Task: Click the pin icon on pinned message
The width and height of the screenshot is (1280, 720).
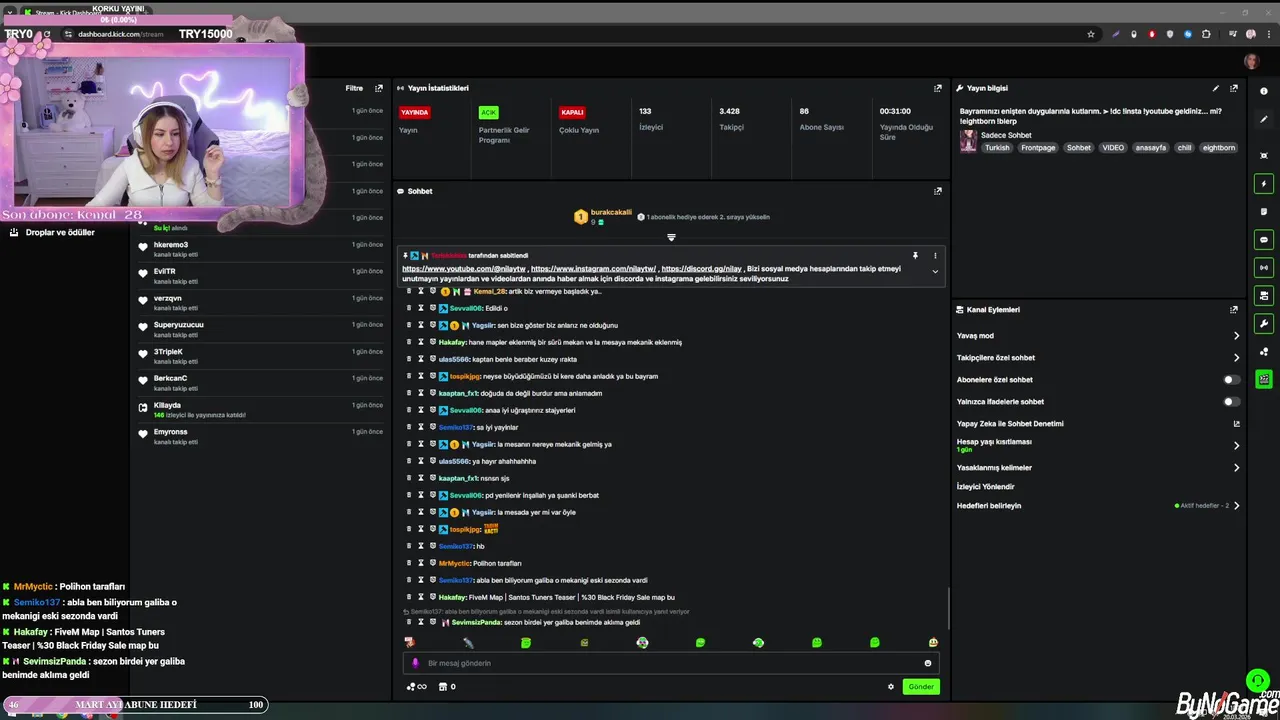Action: 915,256
